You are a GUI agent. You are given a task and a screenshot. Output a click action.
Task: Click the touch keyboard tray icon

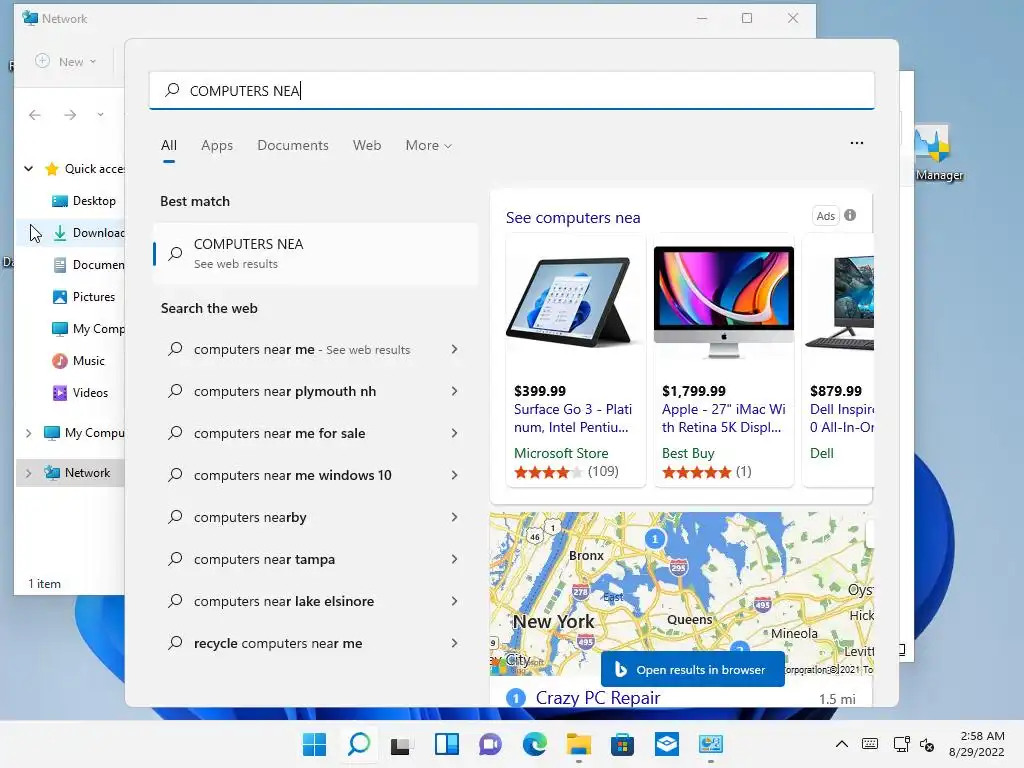pyautogui.click(x=870, y=744)
